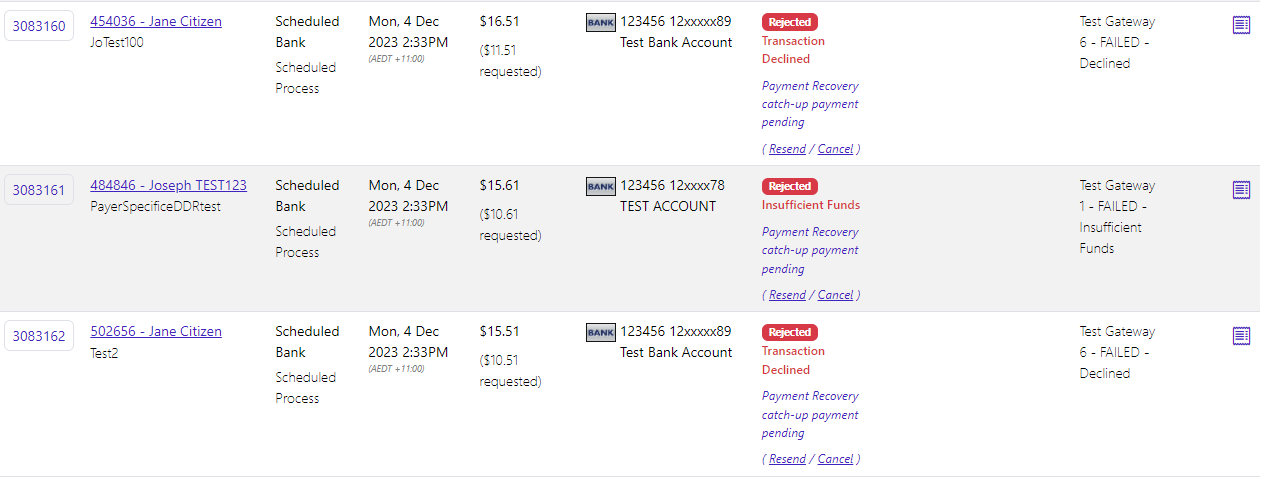Click bank icon beside Jane Citizen's 12xxxxx89 account
Image resolution: width=1268 pixels, height=477 pixels.
[x=600, y=22]
